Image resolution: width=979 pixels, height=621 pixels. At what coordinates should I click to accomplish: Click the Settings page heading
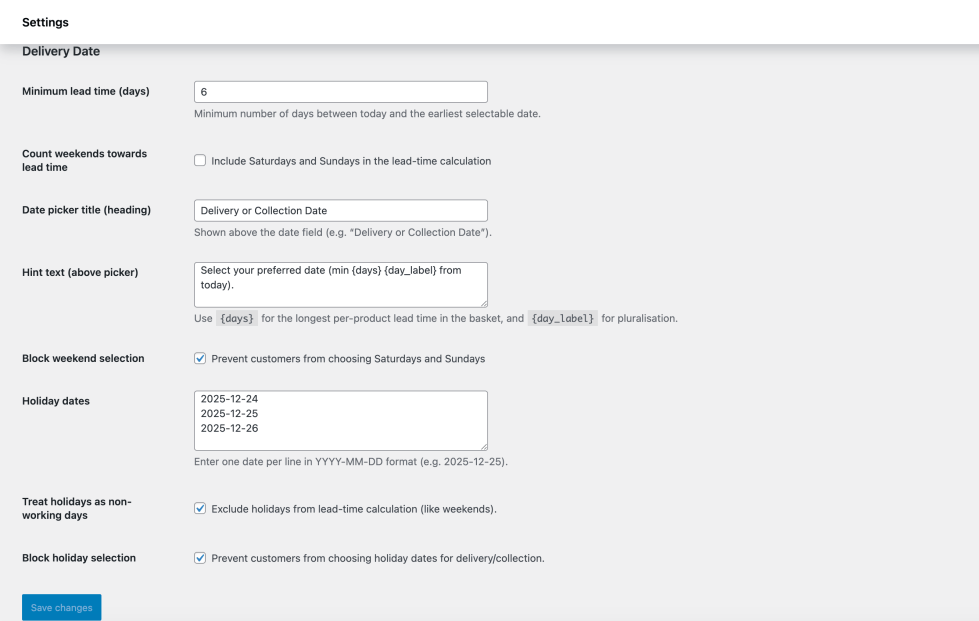(45, 22)
